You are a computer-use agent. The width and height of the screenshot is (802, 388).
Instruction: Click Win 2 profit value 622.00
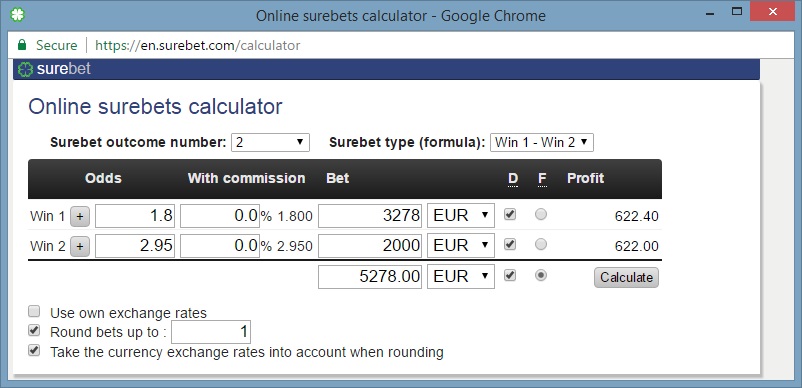636,246
